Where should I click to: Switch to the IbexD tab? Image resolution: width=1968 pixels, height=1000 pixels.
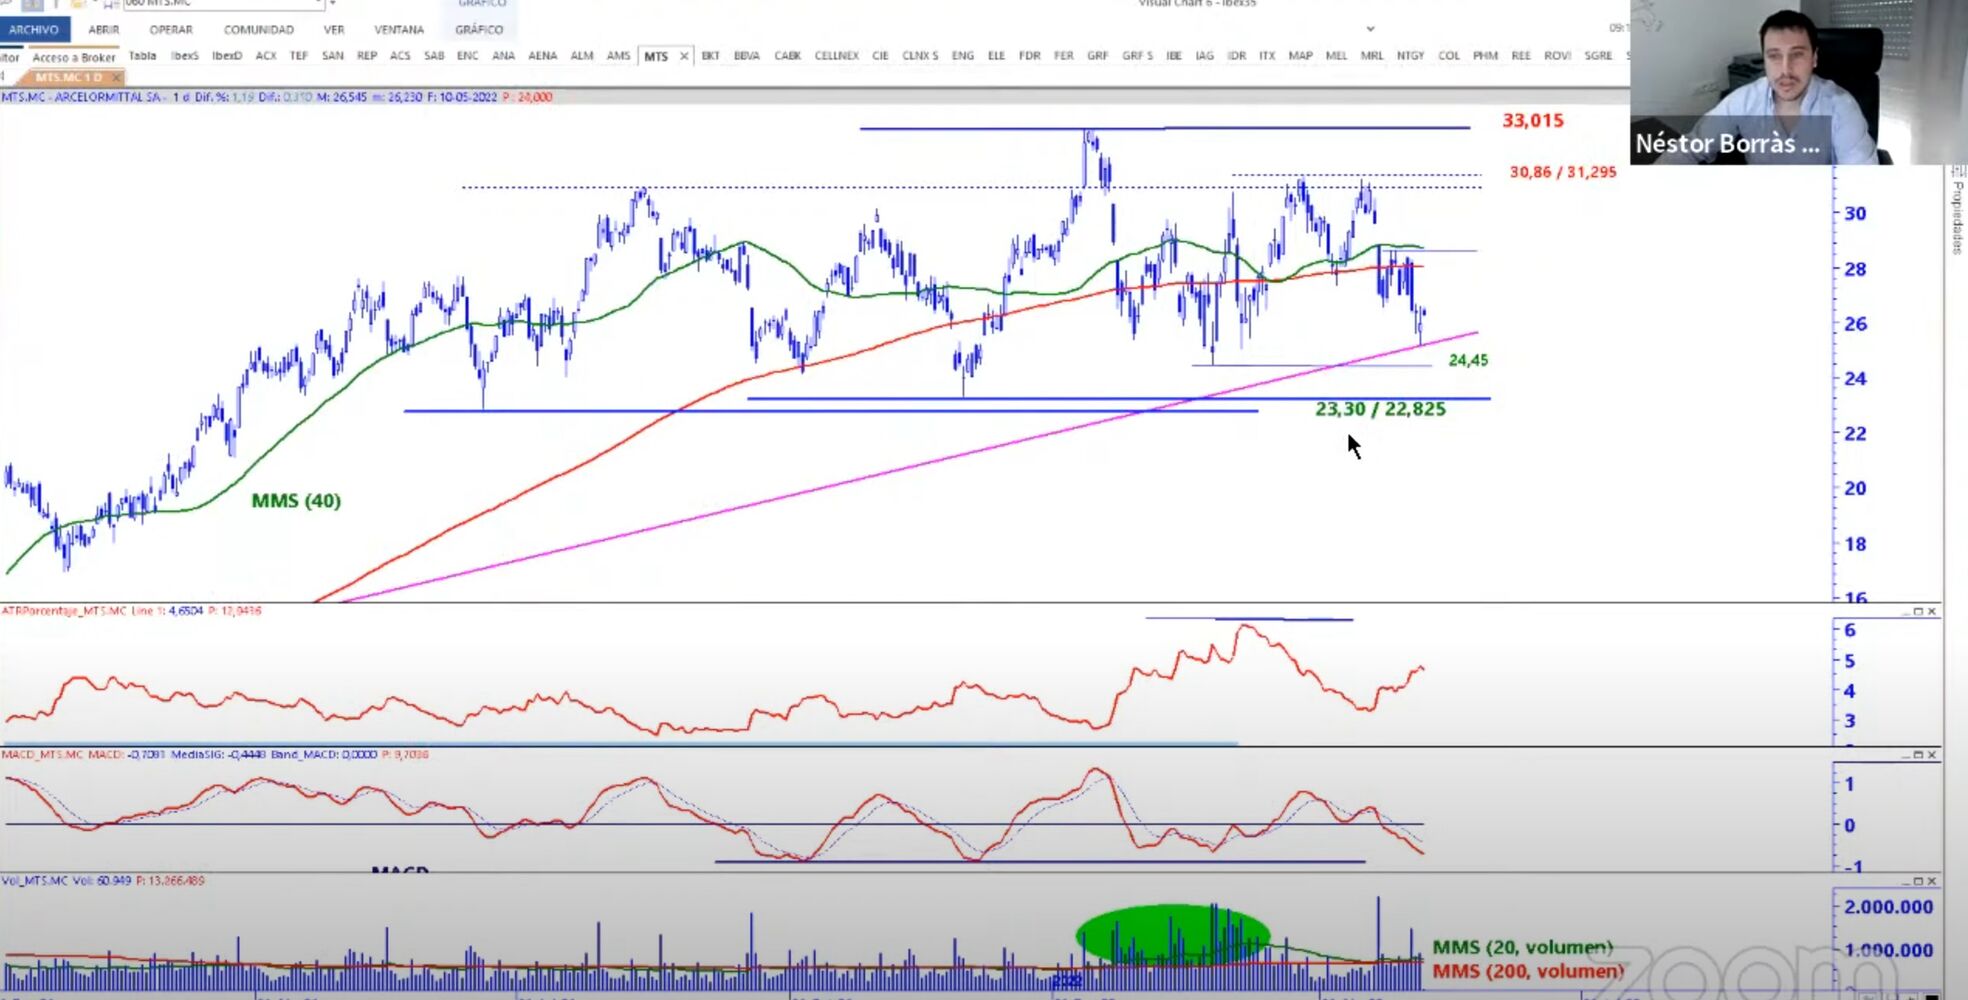(x=227, y=56)
